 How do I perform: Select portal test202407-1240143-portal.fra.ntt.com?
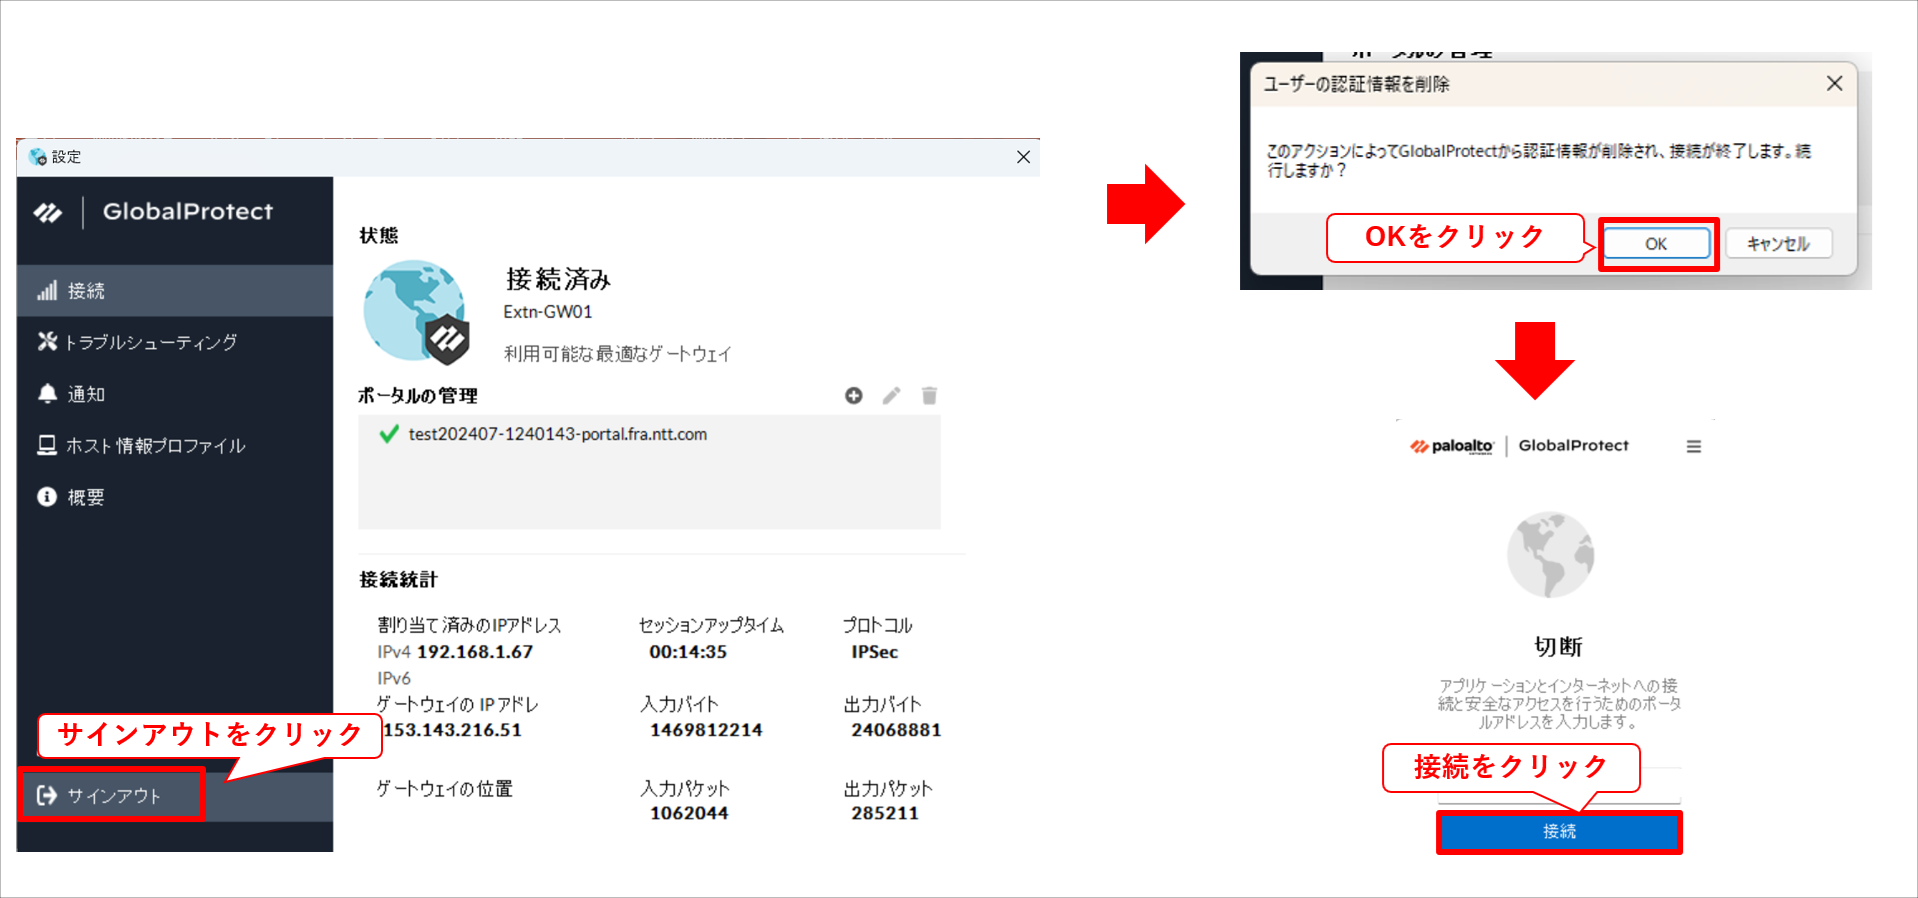[x=557, y=434]
